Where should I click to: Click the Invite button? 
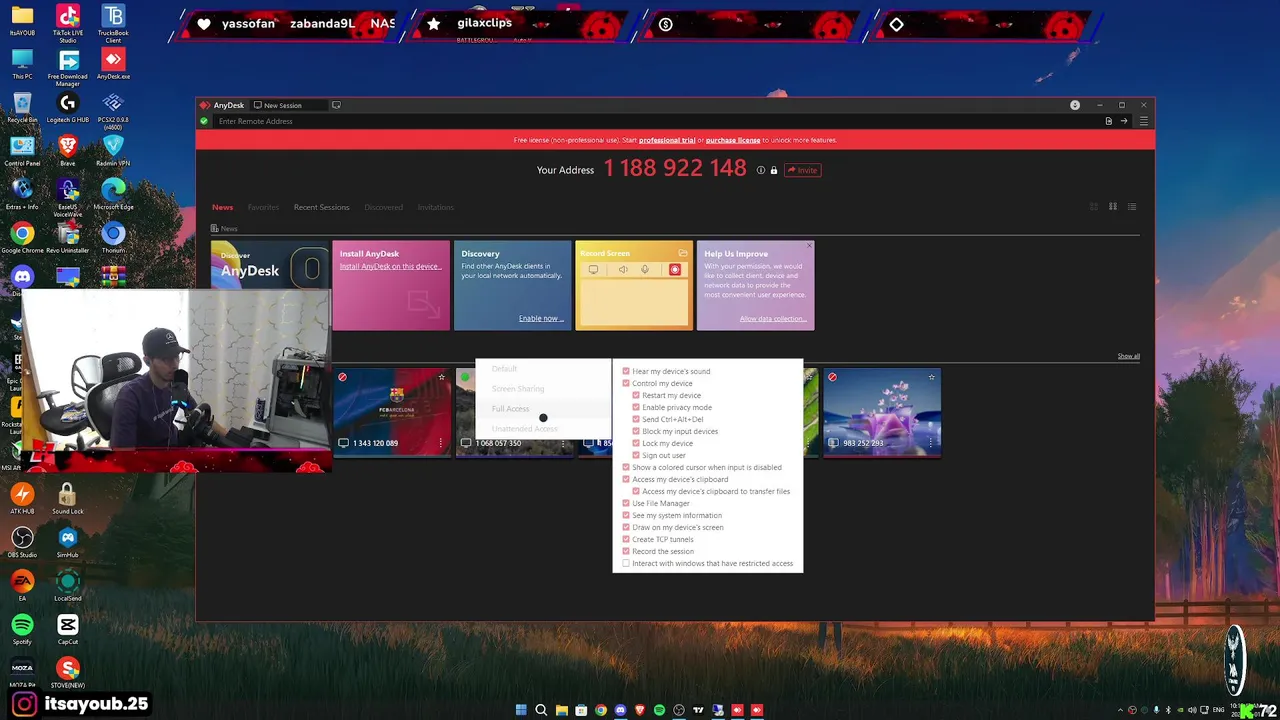tap(802, 170)
